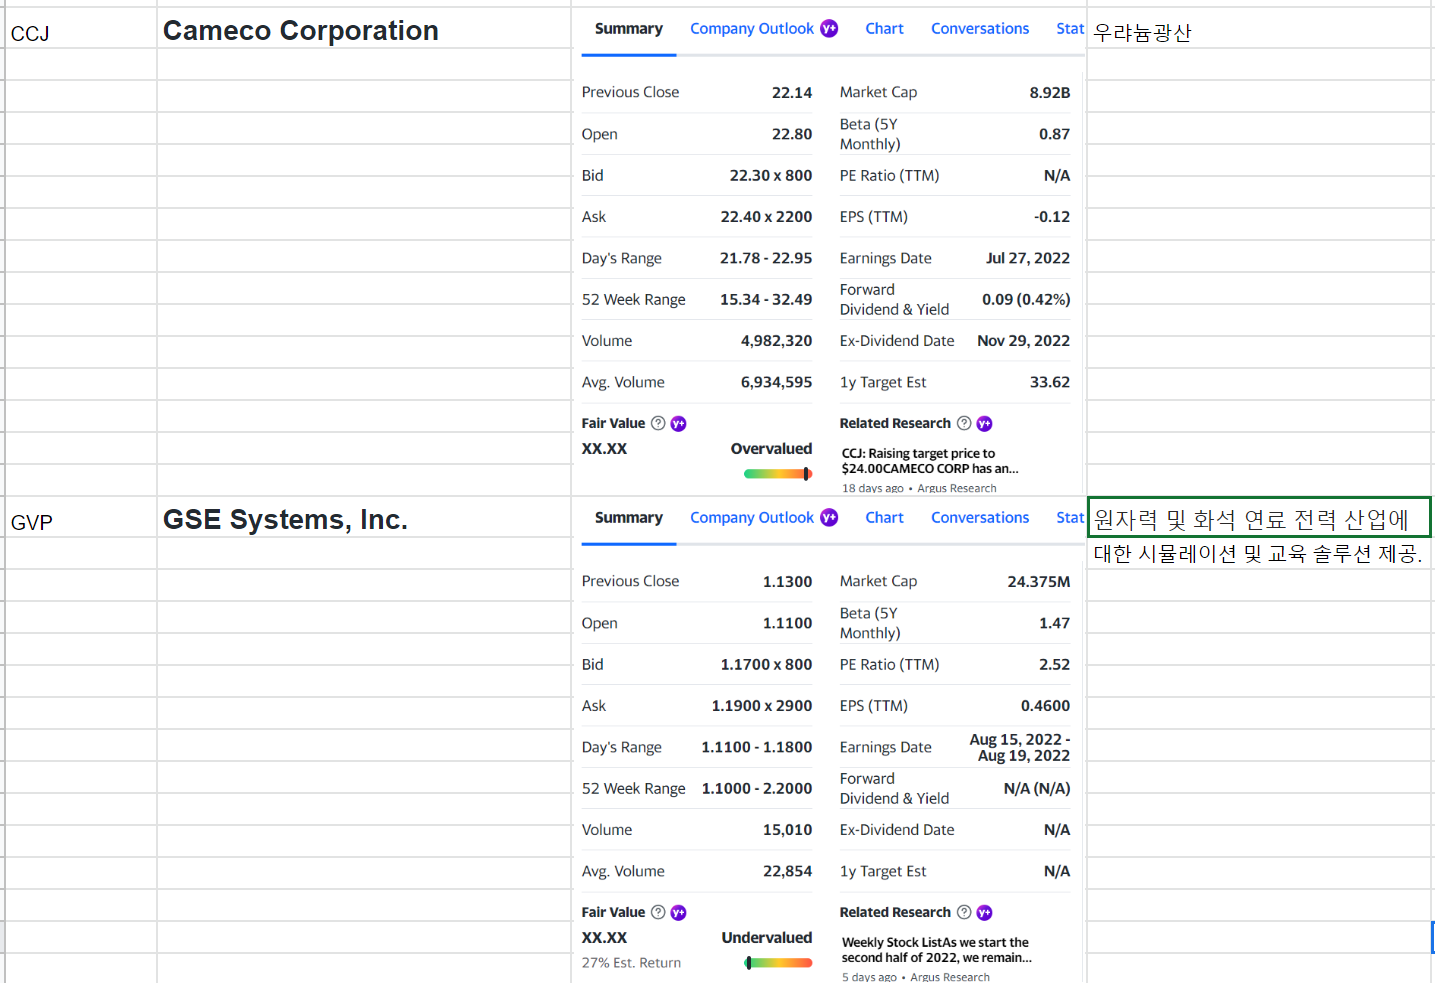This screenshot has height=983, width=1435.
Task: Open the GSE Systems Company Outlook tab
Action: click(x=752, y=518)
